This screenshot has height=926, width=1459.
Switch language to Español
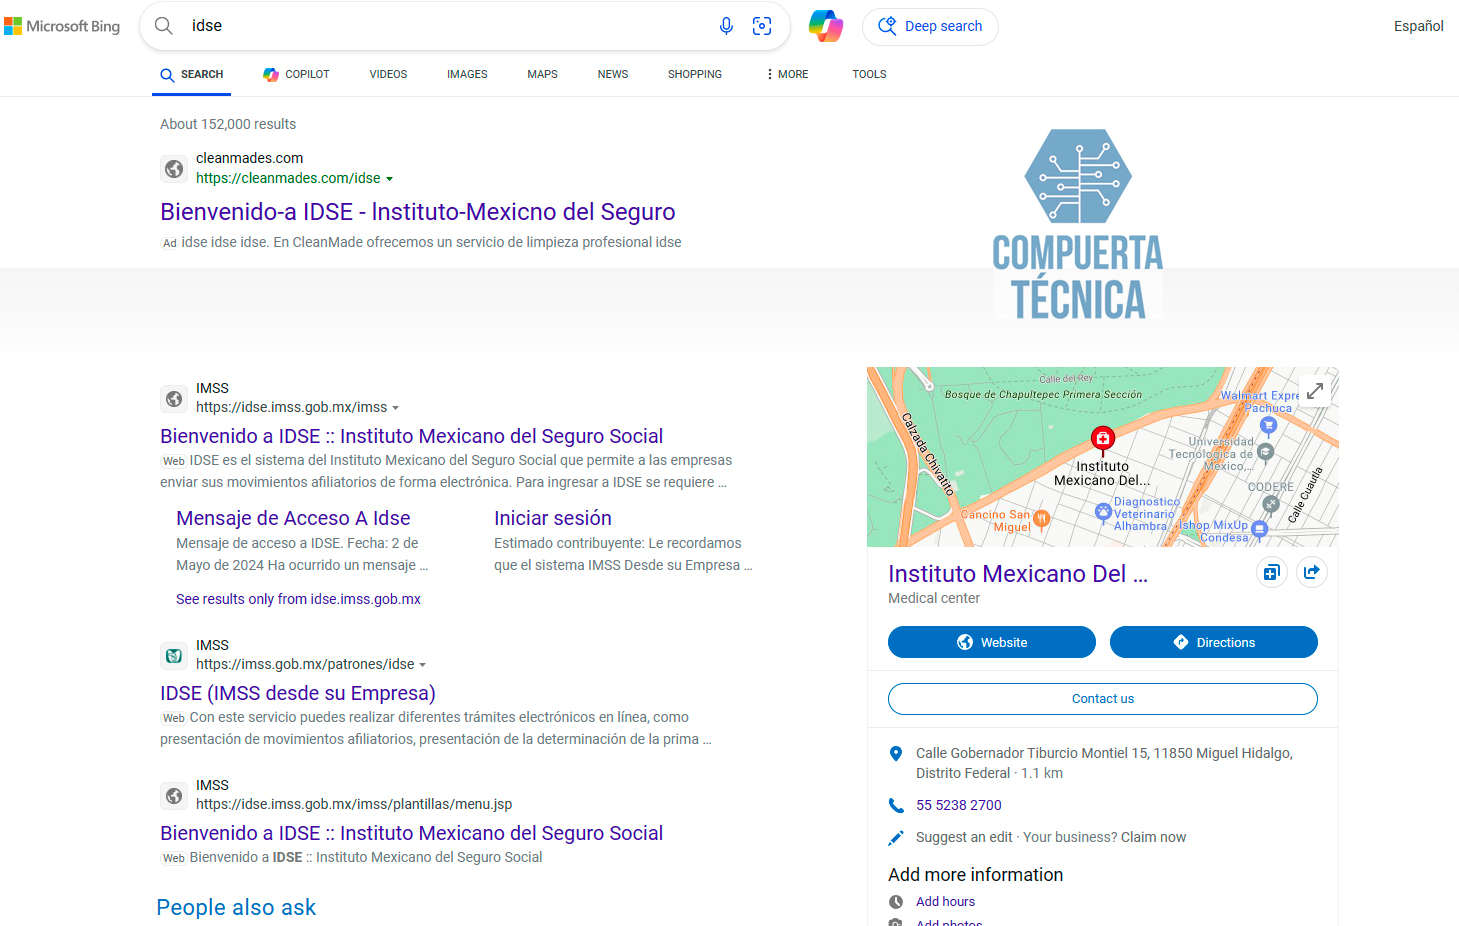click(1418, 26)
